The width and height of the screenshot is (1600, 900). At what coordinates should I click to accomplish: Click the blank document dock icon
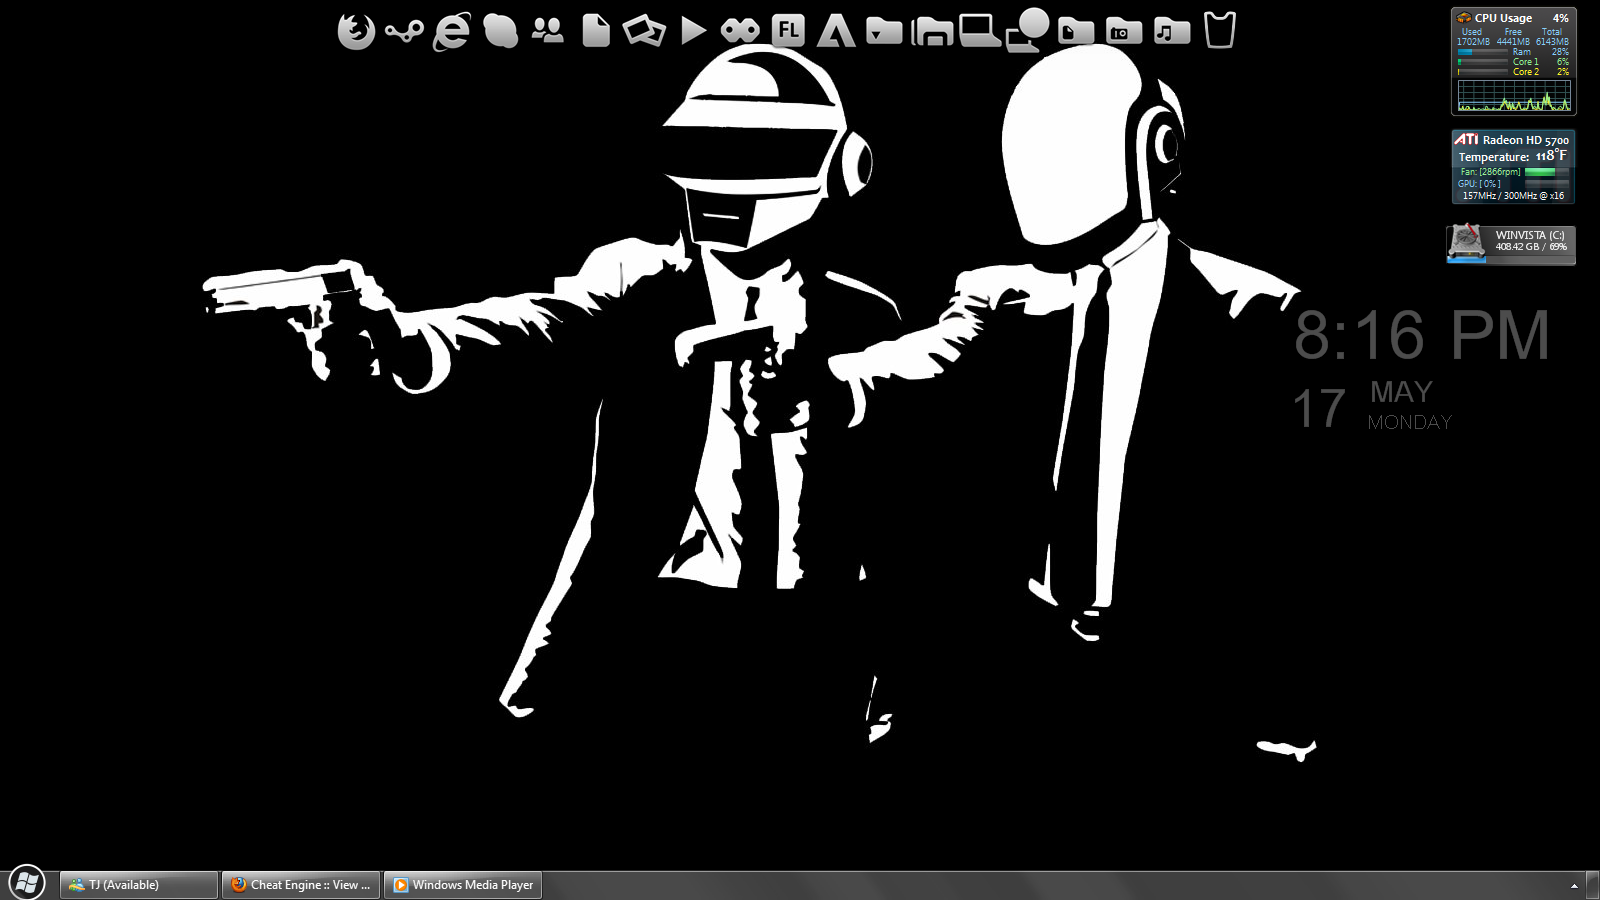click(596, 31)
